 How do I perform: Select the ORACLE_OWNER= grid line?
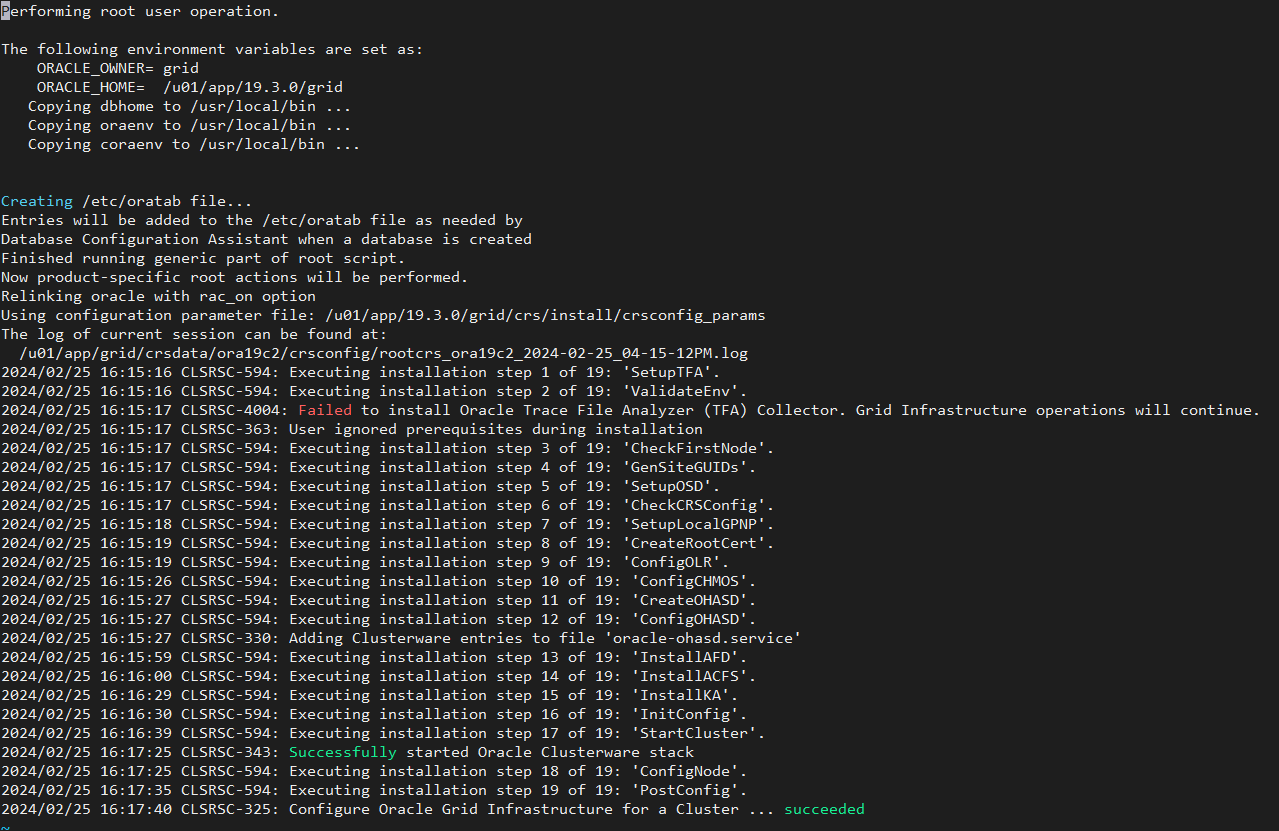pos(118,68)
